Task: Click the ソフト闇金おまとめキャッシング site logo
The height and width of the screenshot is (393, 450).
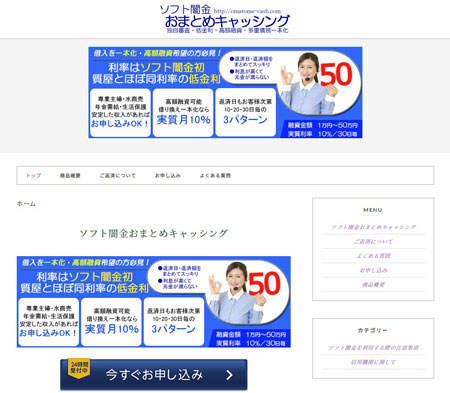Action: [x=224, y=18]
